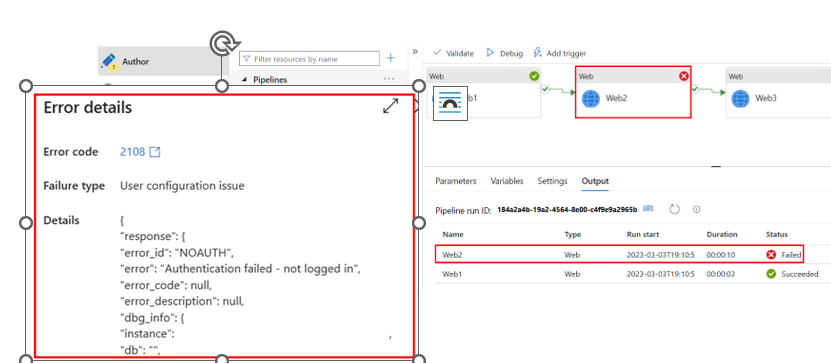This screenshot has width=831, height=363.
Task: Start a Debug run
Action: click(x=505, y=53)
